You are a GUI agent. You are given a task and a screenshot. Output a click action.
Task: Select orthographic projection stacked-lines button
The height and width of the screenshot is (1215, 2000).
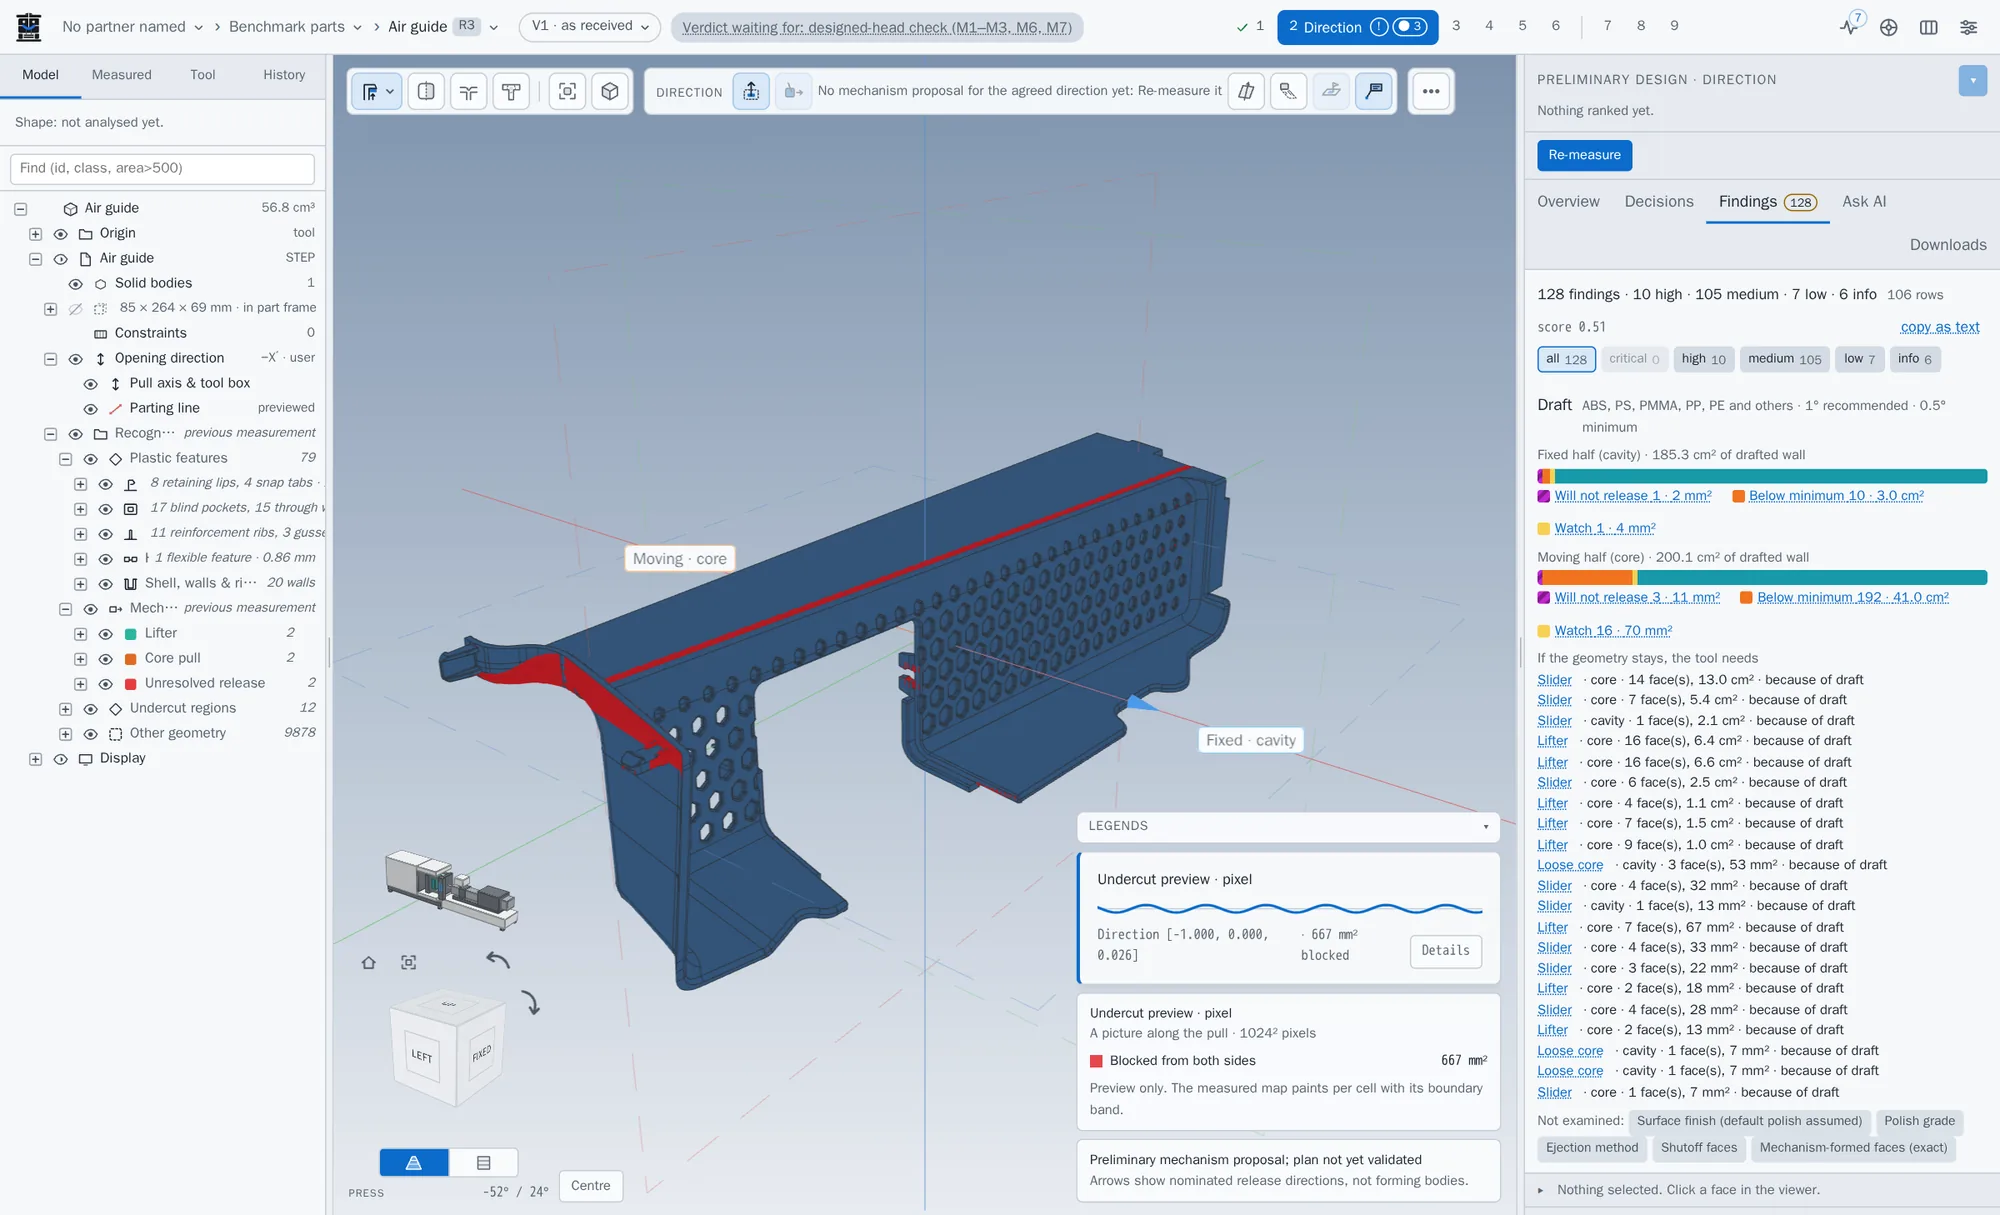point(484,1162)
